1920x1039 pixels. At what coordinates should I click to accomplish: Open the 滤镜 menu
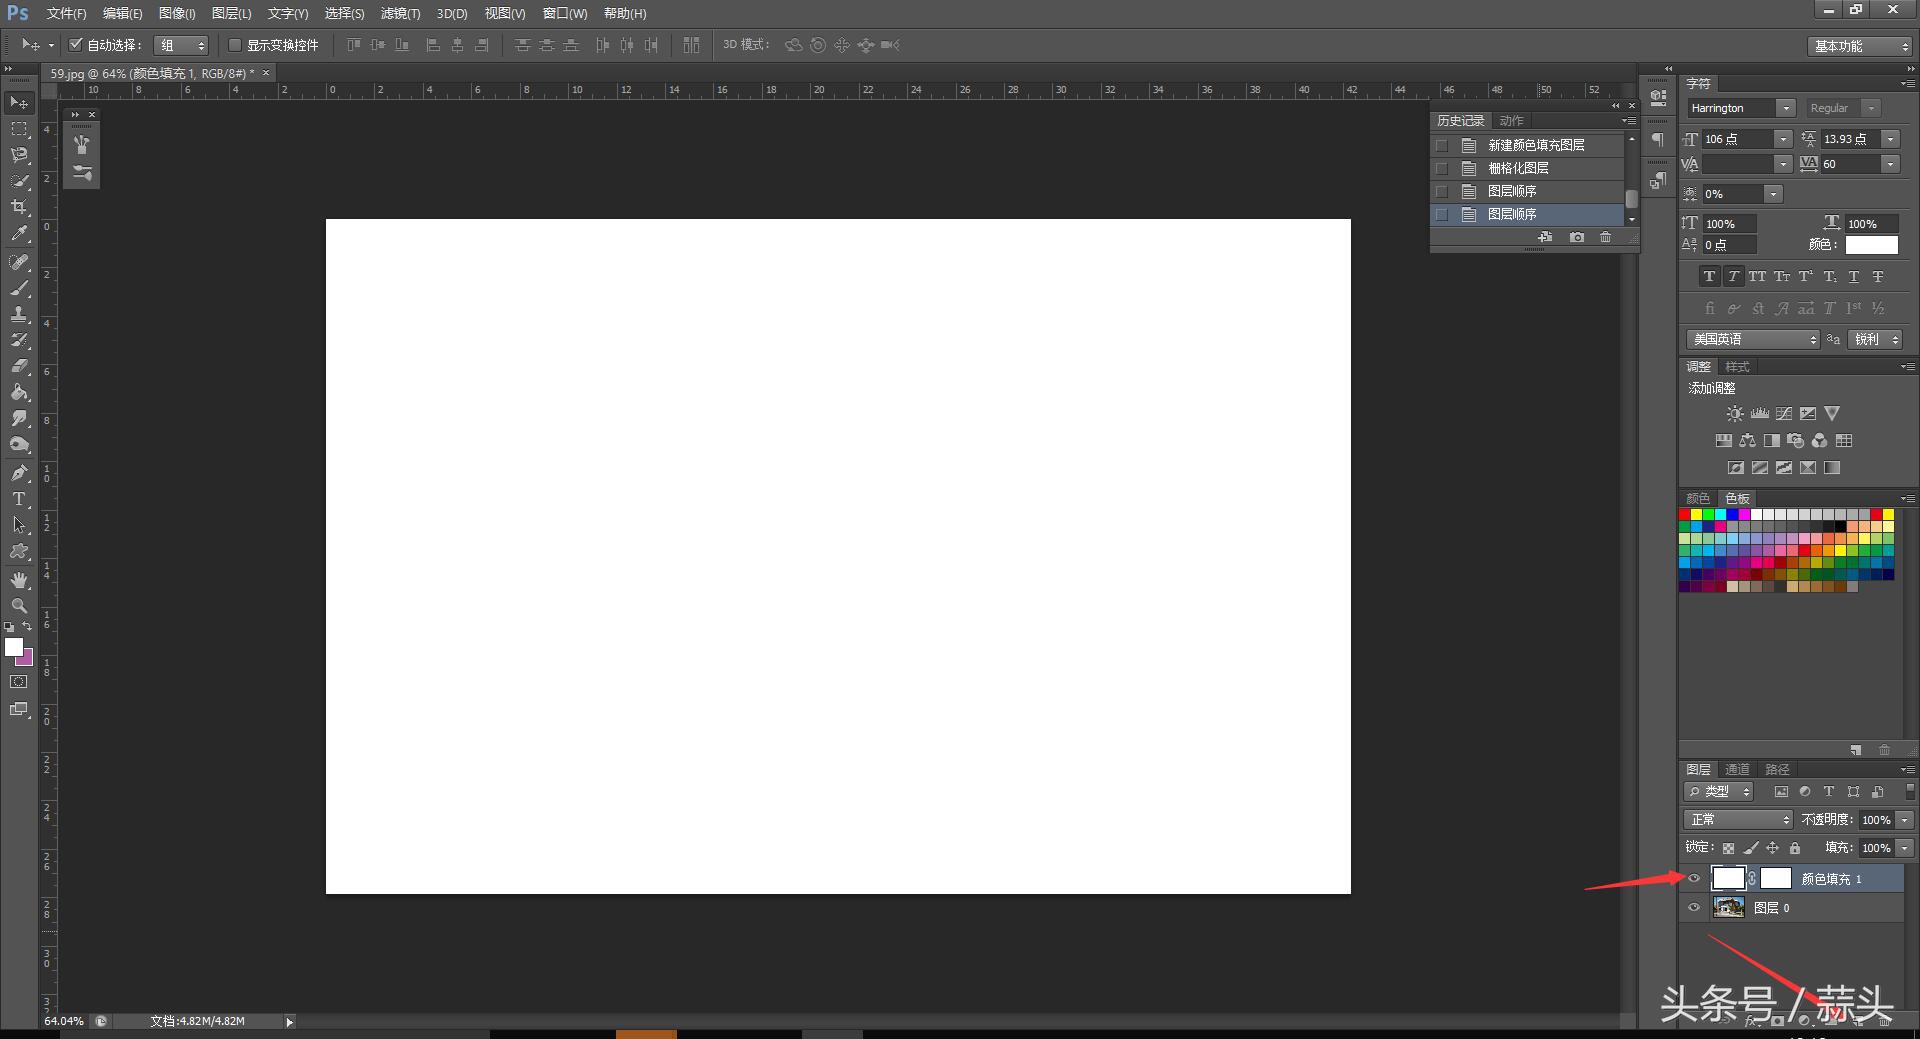pos(399,13)
